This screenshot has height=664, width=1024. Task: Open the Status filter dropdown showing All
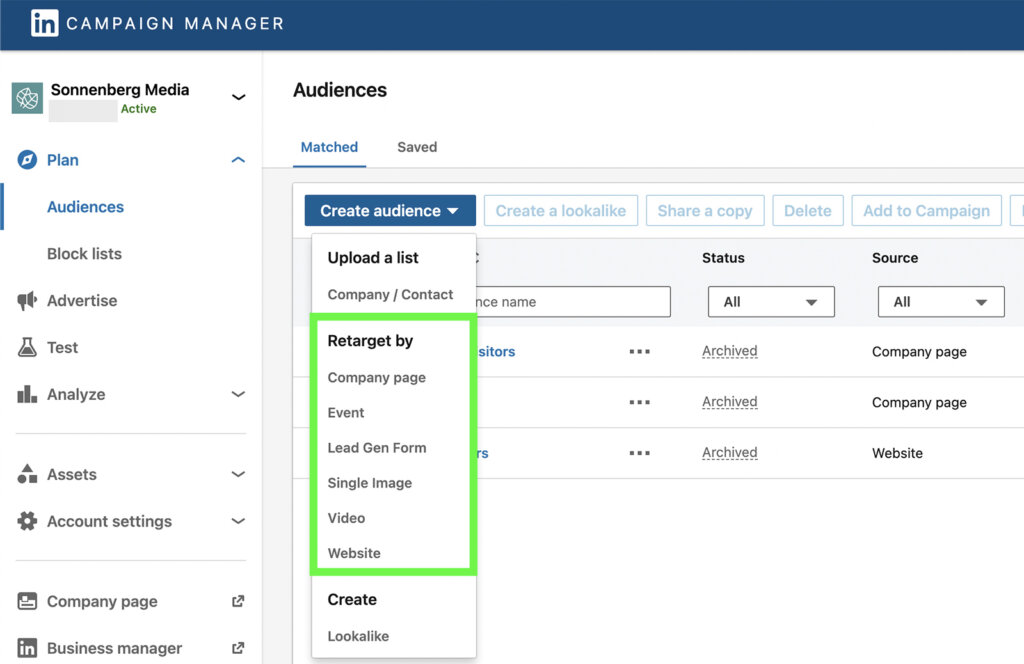770,301
